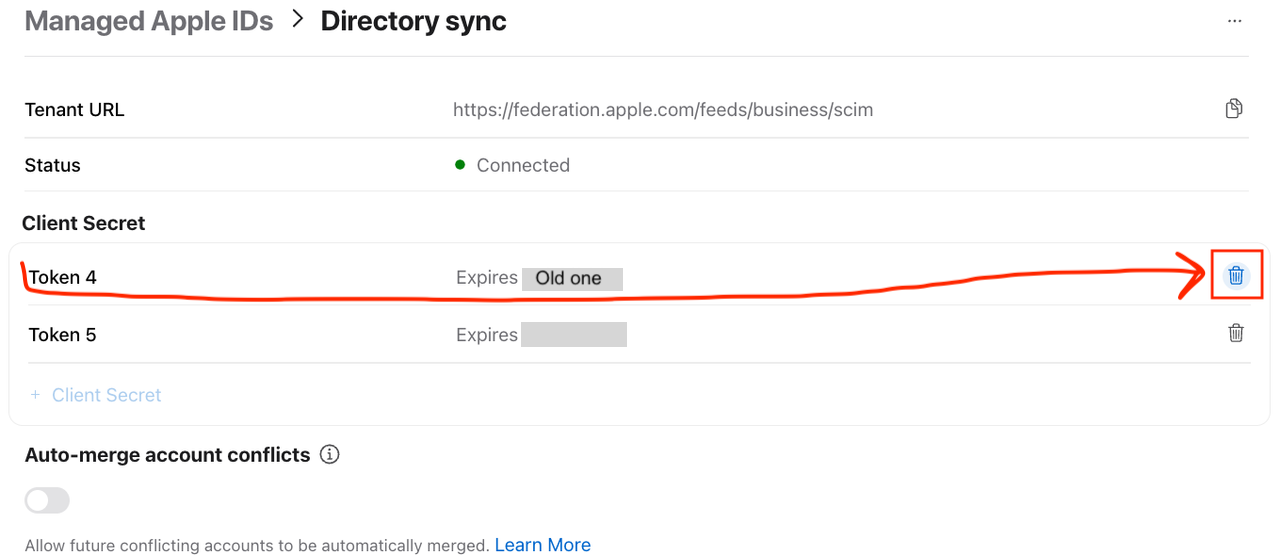Open the more options ellipsis menu
Image resolution: width=1280 pixels, height=559 pixels.
coord(1235,21)
